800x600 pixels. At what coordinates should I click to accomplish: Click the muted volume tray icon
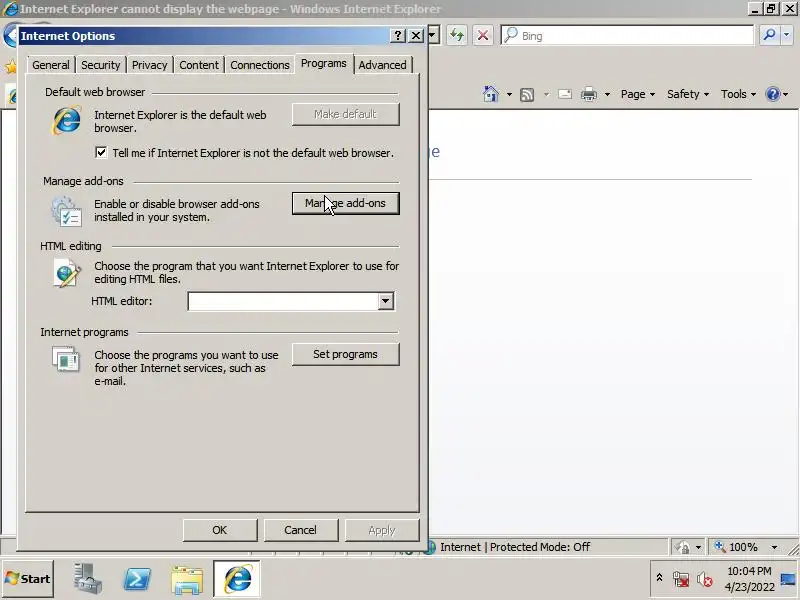705,580
